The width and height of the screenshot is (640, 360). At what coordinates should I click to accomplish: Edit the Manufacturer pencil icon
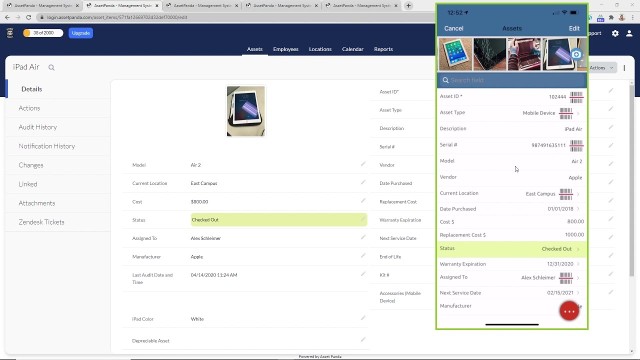(363, 256)
